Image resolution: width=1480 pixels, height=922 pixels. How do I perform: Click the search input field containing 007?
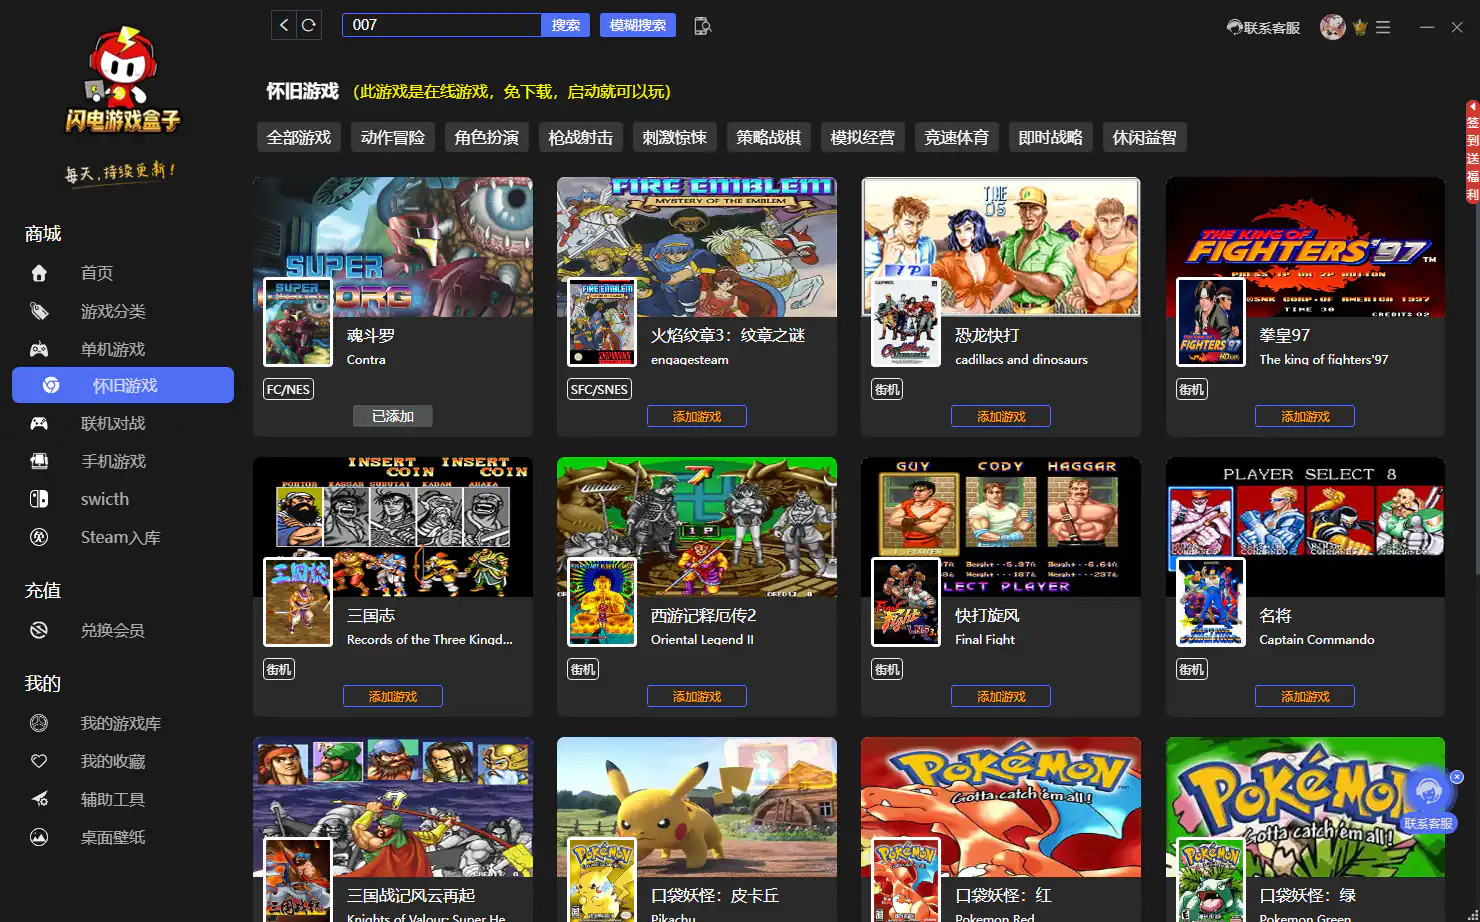442,25
